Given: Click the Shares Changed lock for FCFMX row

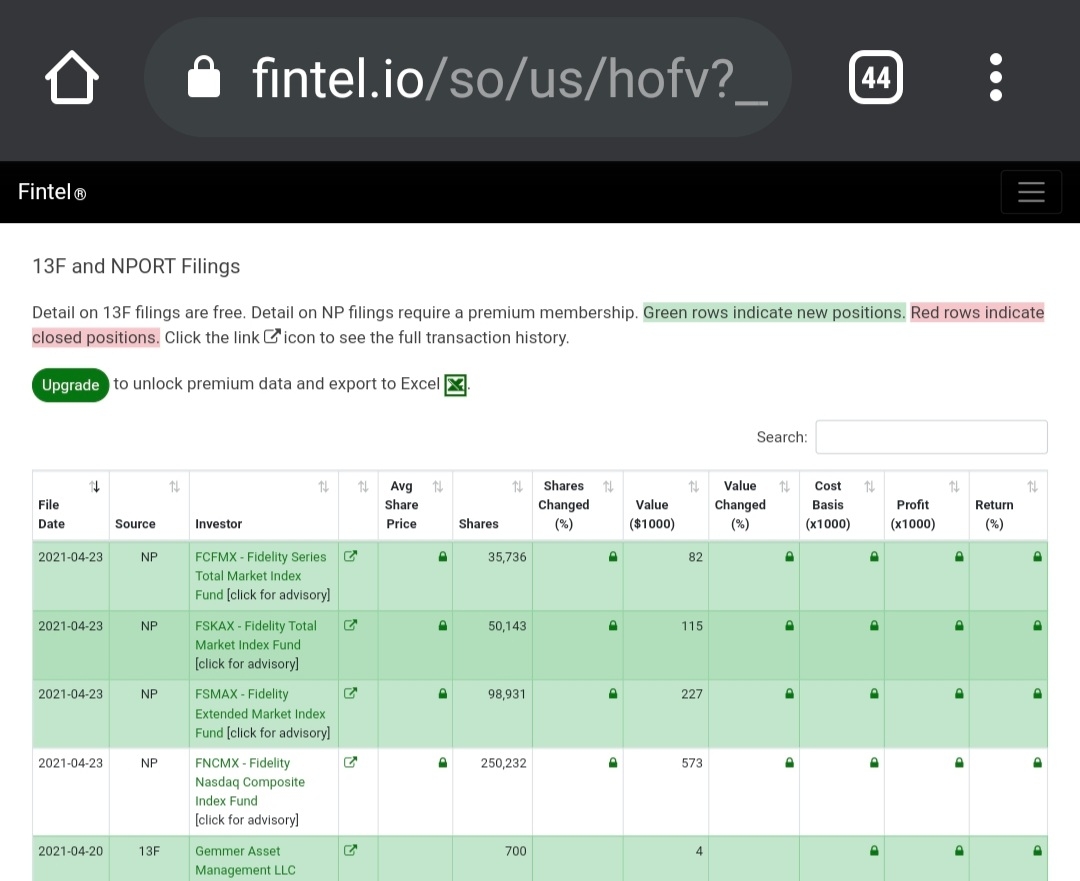Looking at the screenshot, I should click(x=612, y=556).
